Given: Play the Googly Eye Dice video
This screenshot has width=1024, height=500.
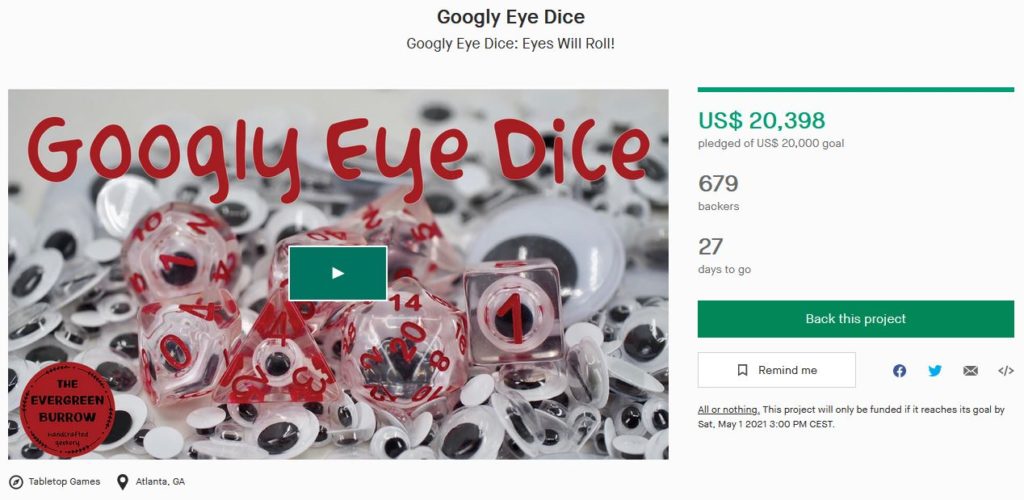Looking at the screenshot, I should (338, 273).
